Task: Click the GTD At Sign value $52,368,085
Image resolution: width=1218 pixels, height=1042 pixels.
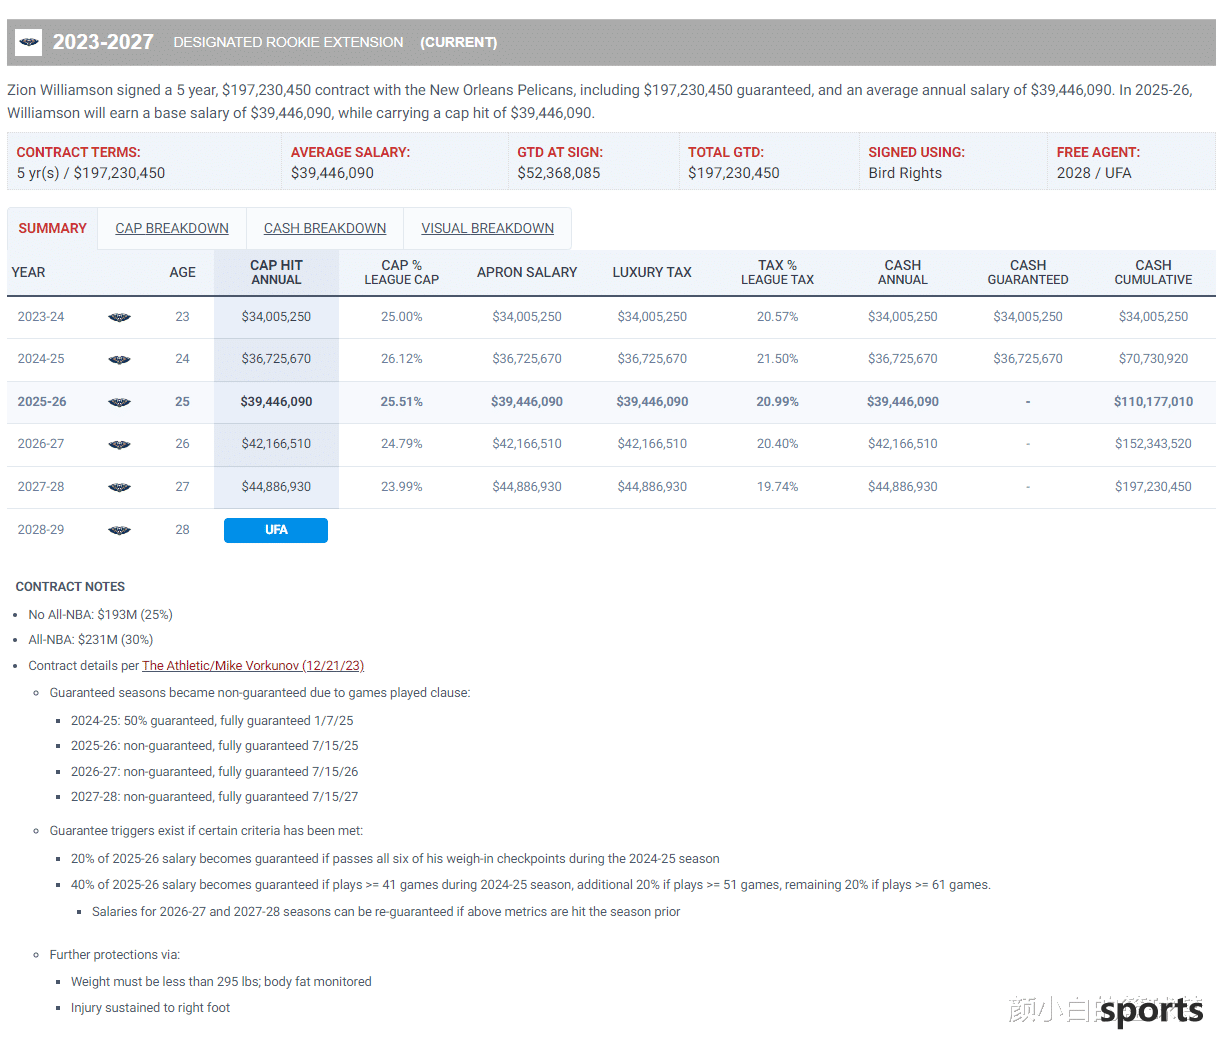Action: click(559, 173)
